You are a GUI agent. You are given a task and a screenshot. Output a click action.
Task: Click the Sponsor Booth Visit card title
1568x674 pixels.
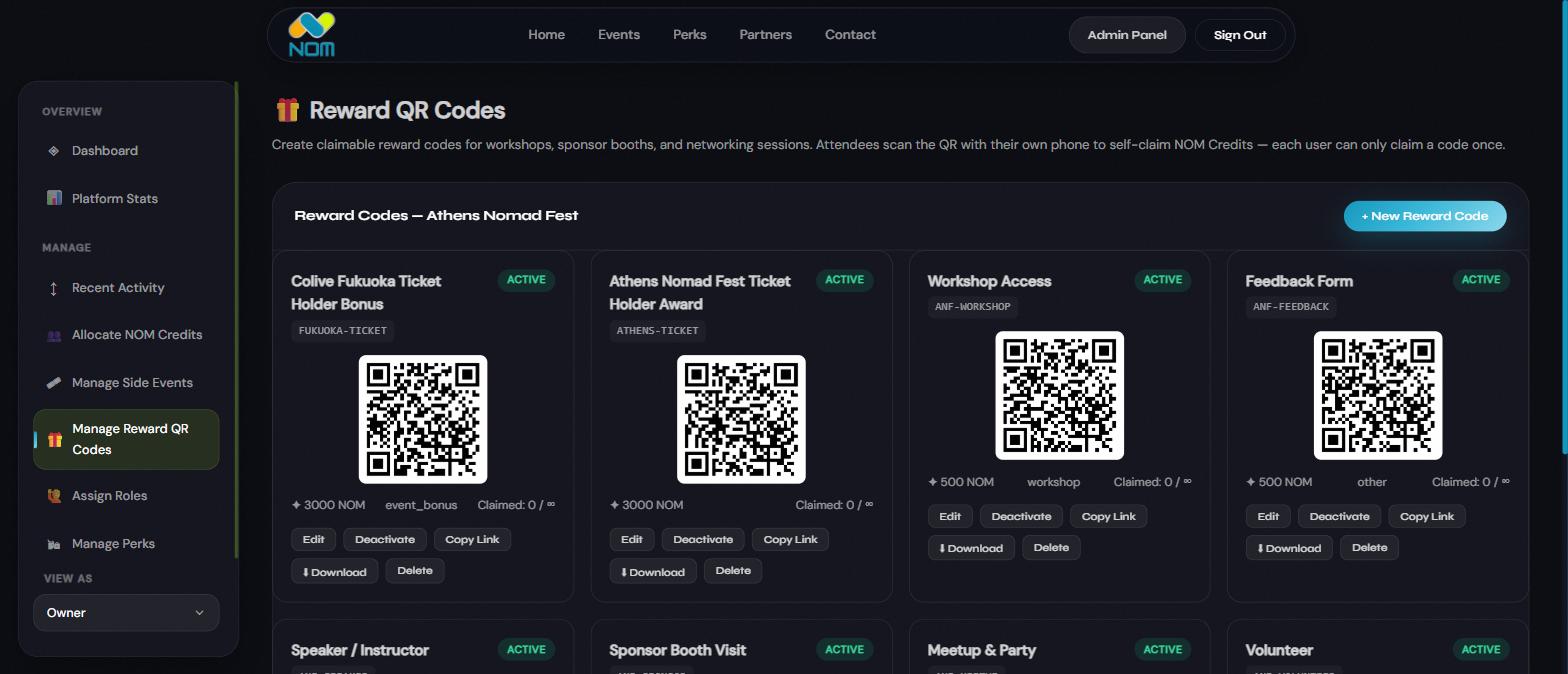coord(678,650)
